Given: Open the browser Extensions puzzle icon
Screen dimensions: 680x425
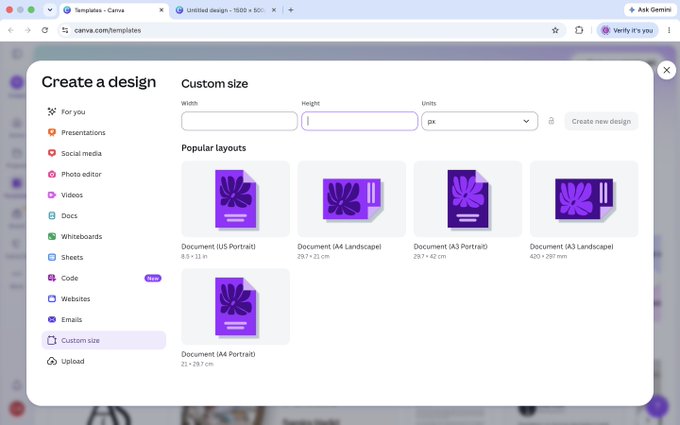Looking at the screenshot, I should [x=579, y=30].
